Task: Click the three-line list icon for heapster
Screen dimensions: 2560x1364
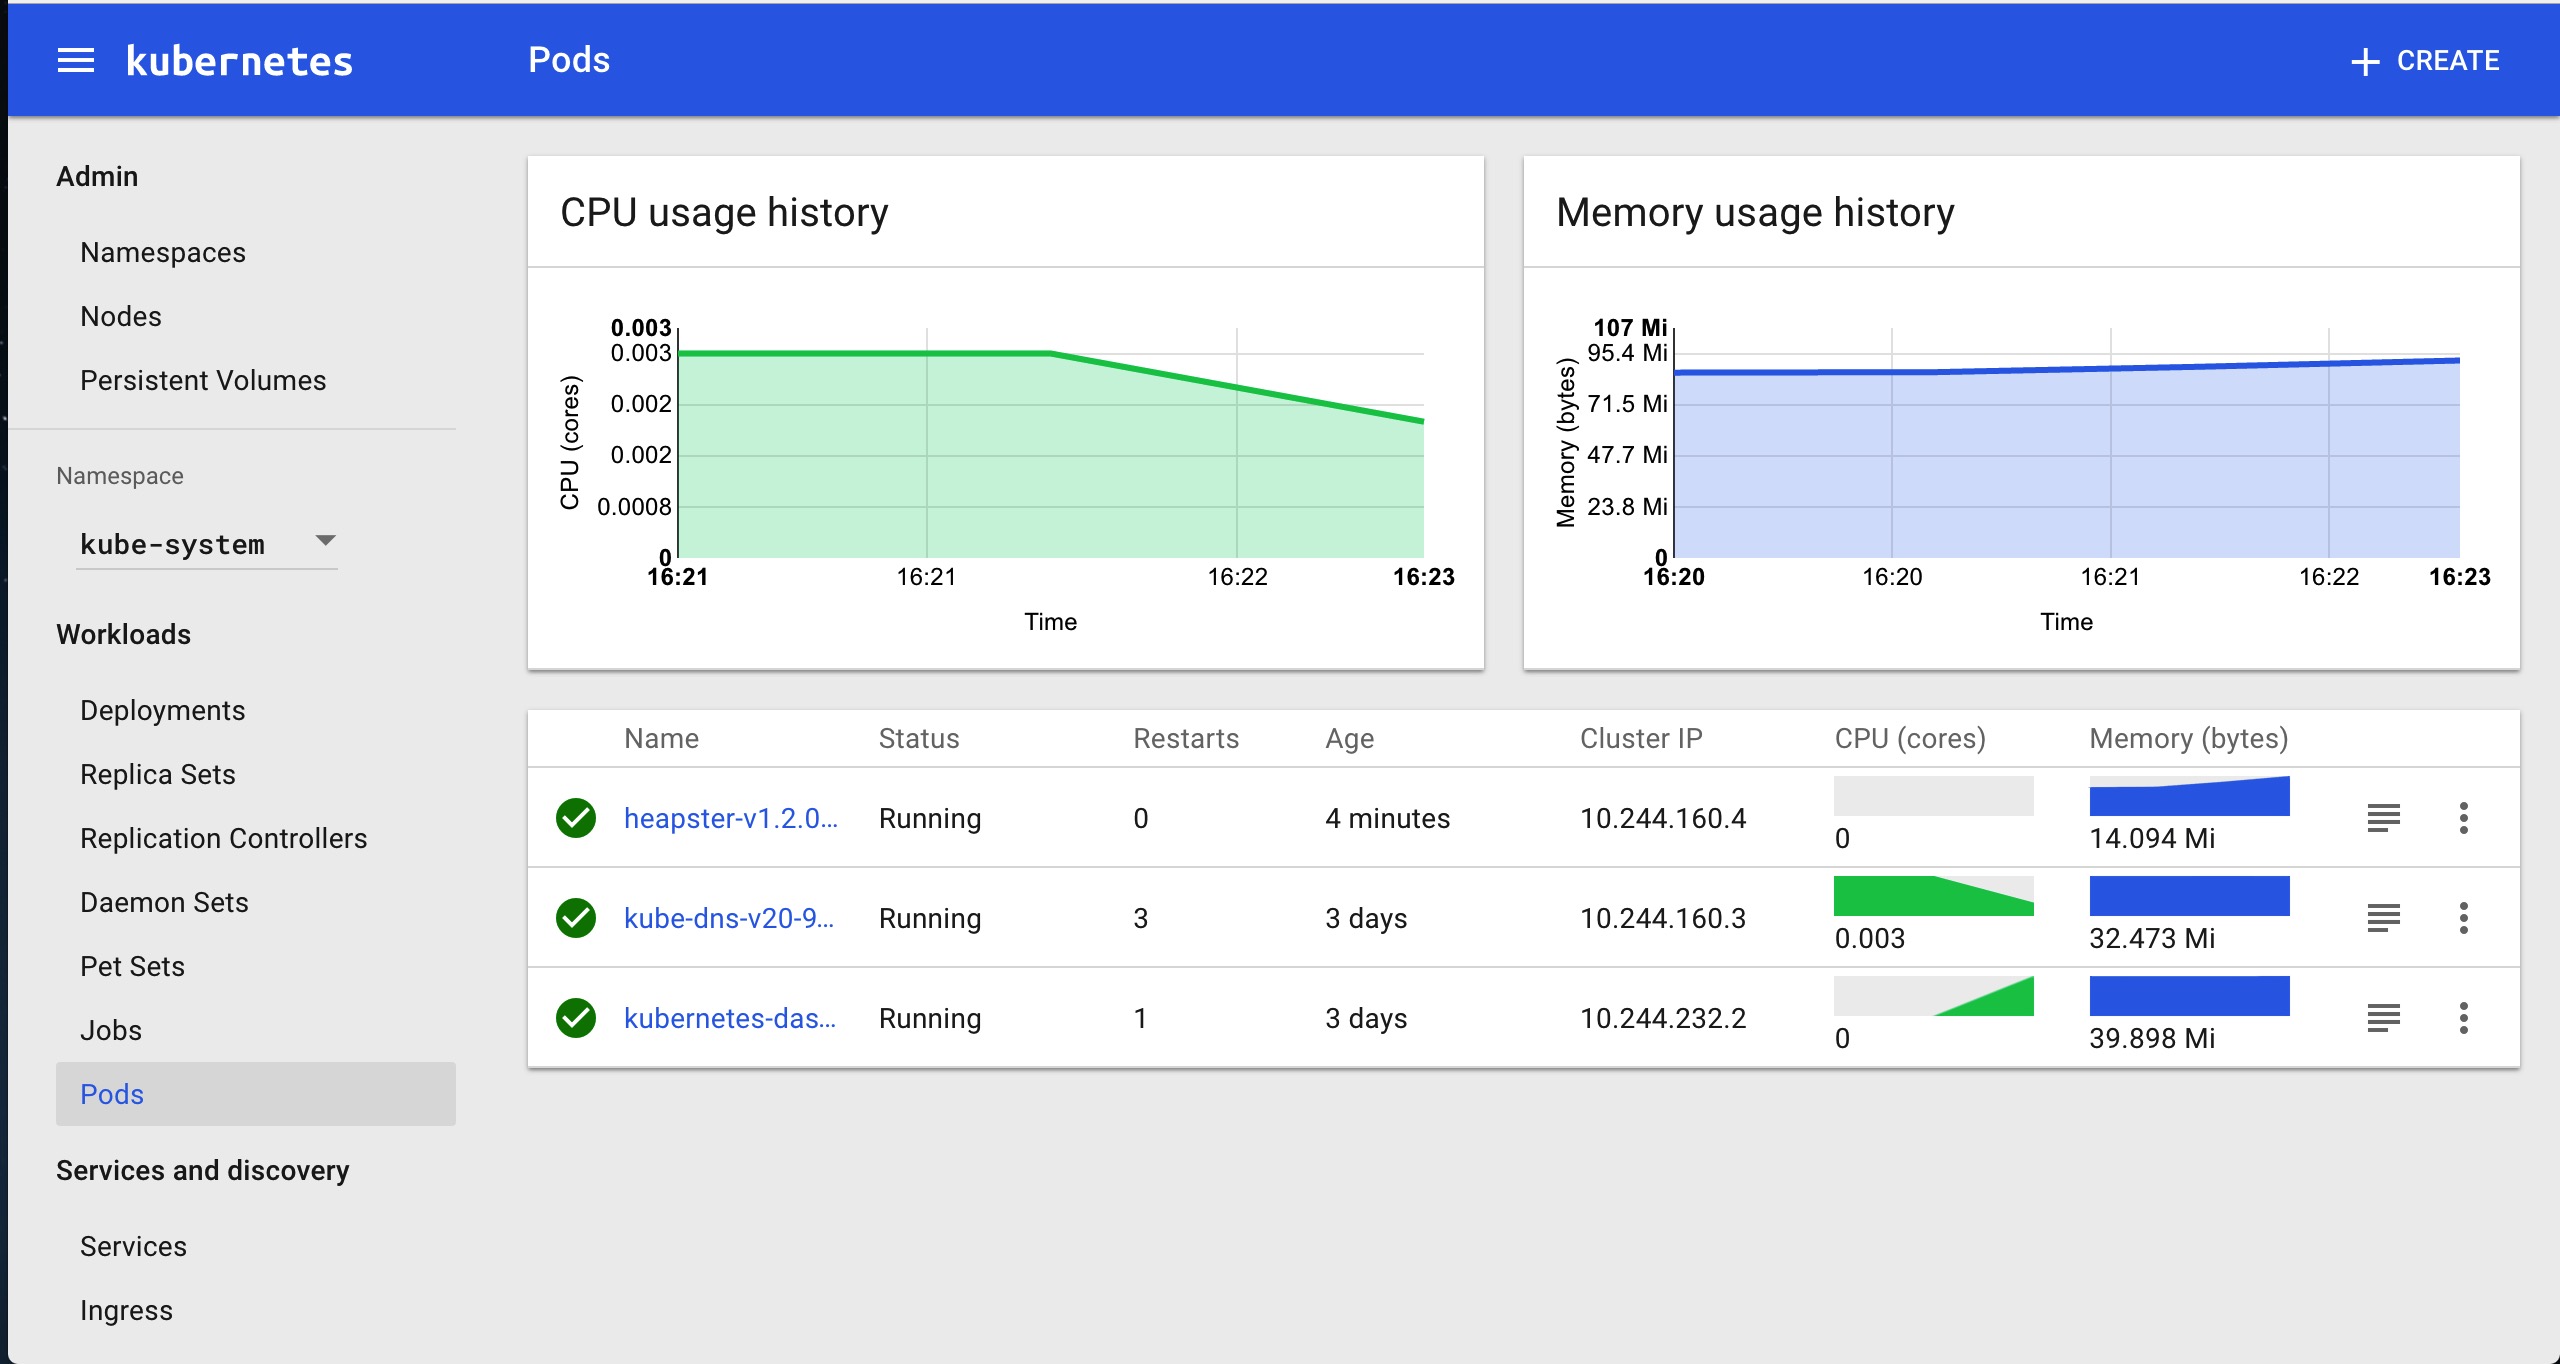Action: [2382, 817]
